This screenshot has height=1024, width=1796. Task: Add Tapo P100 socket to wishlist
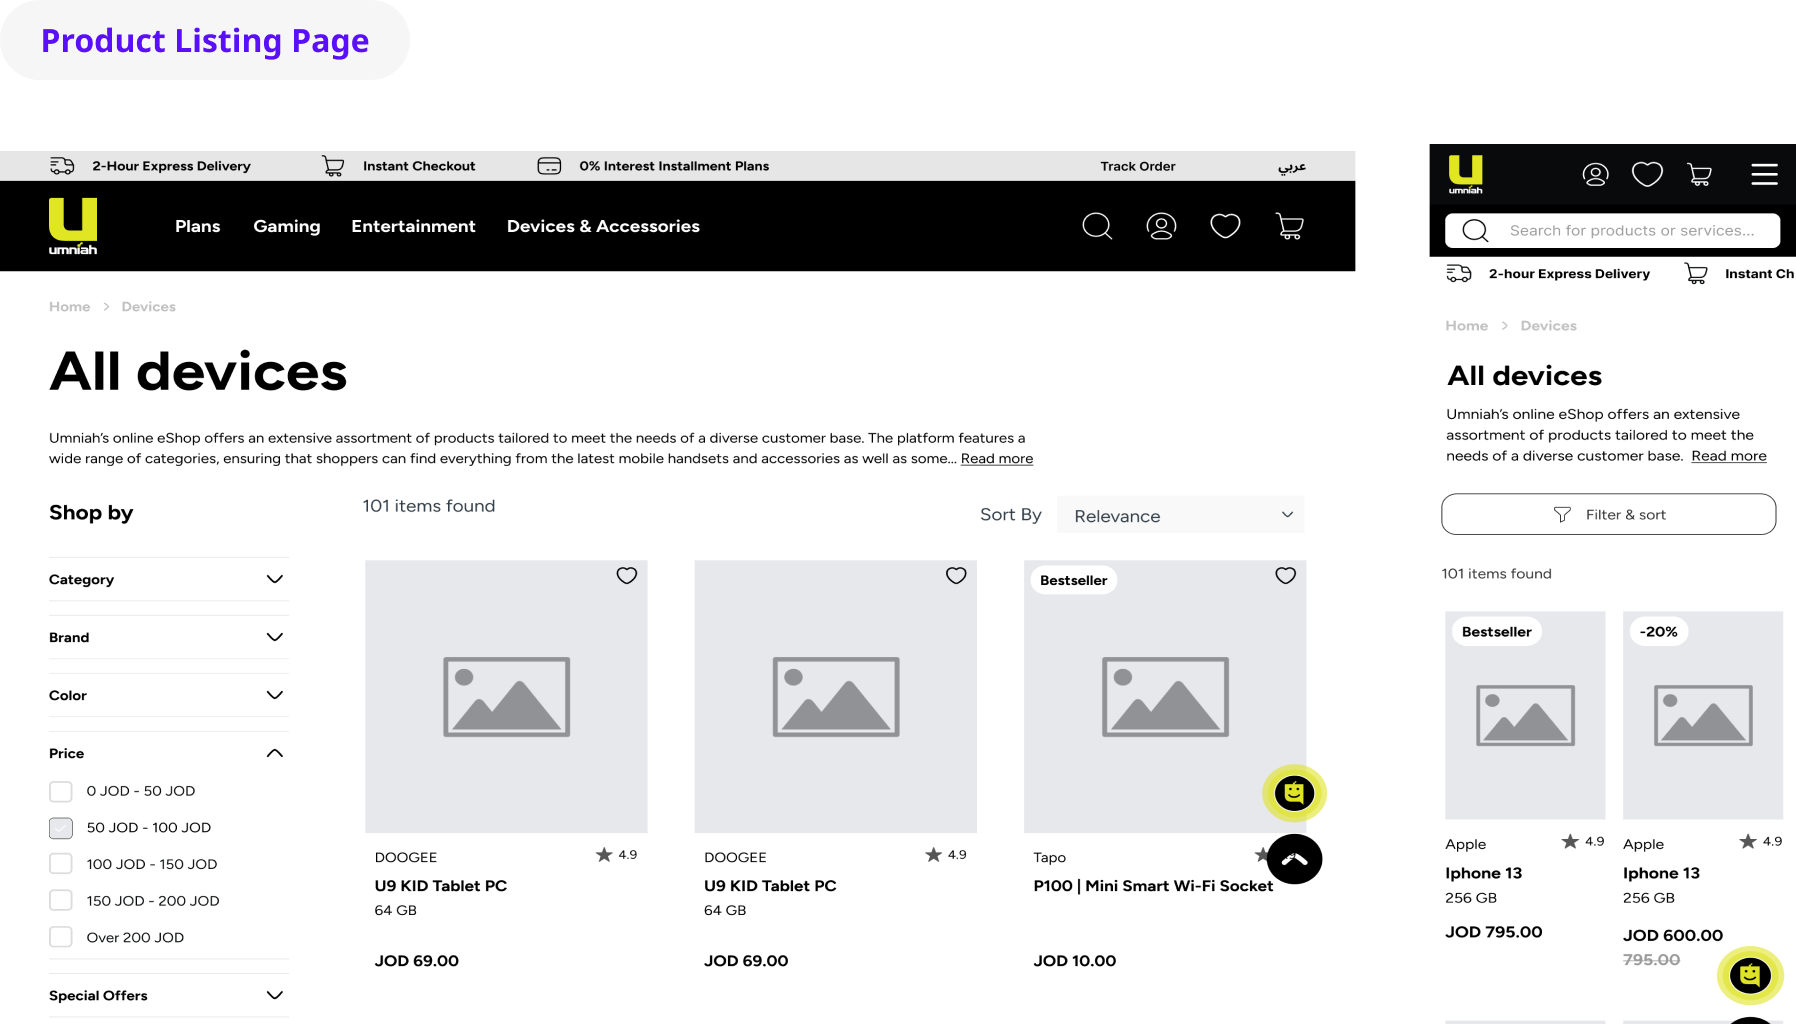tap(1286, 575)
